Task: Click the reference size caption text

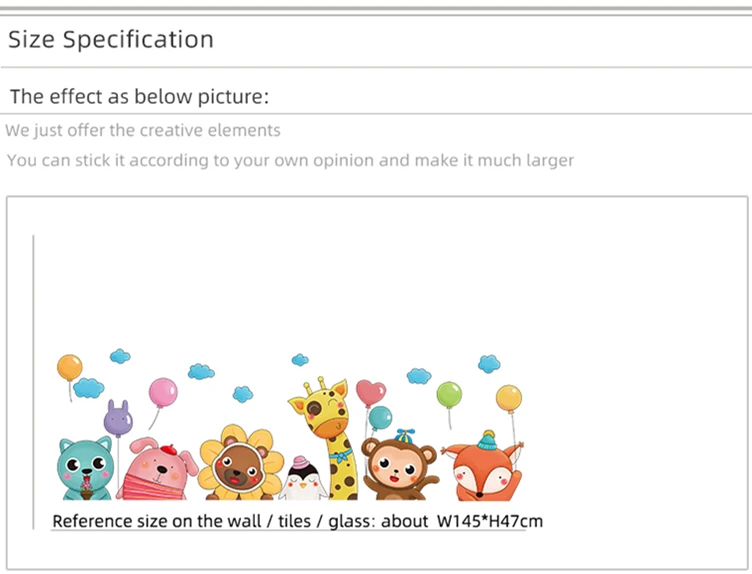Action: [x=297, y=521]
